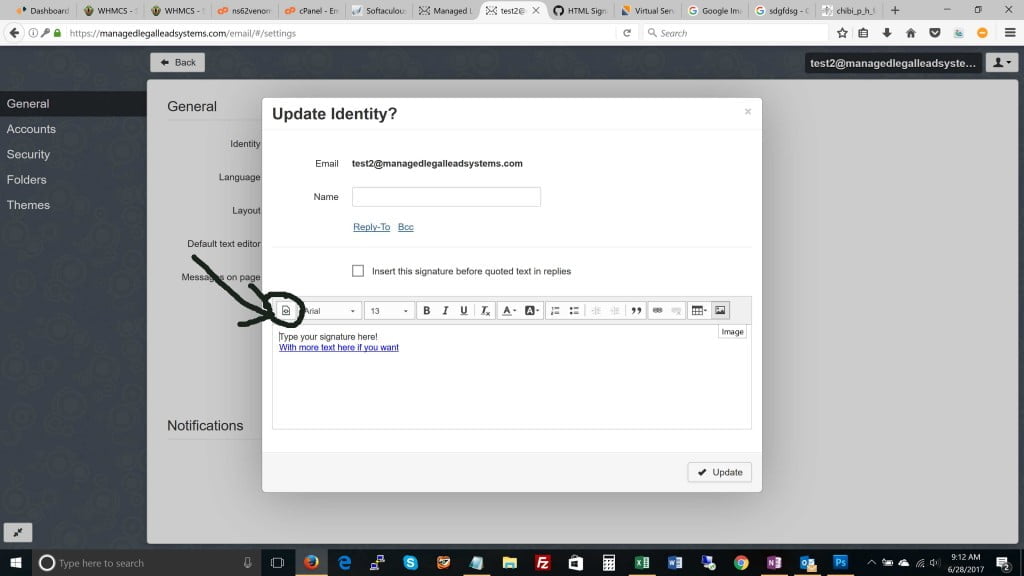This screenshot has height=576, width=1024.
Task: Click the Source view icon in editor toolbar
Action: click(285, 311)
